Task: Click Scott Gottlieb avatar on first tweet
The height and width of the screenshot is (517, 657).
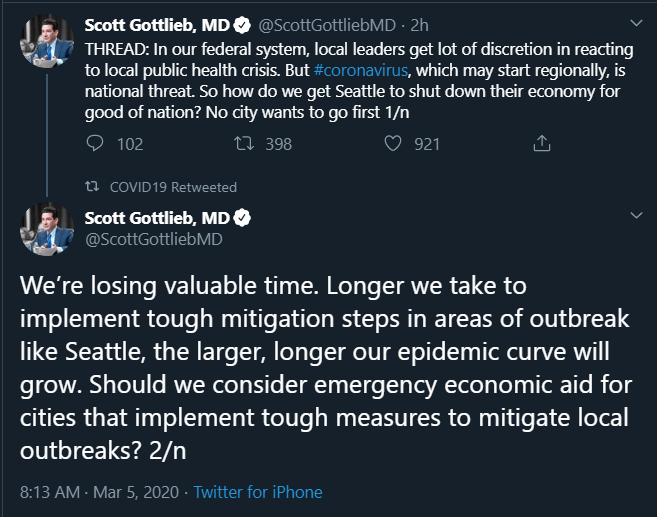Action: 47,41
